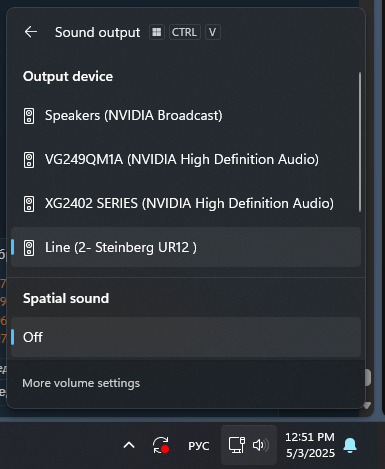Image resolution: width=385 pixels, height=469 pixels.
Task: Go back using the arrow beside Sound output
Action: [31, 32]
